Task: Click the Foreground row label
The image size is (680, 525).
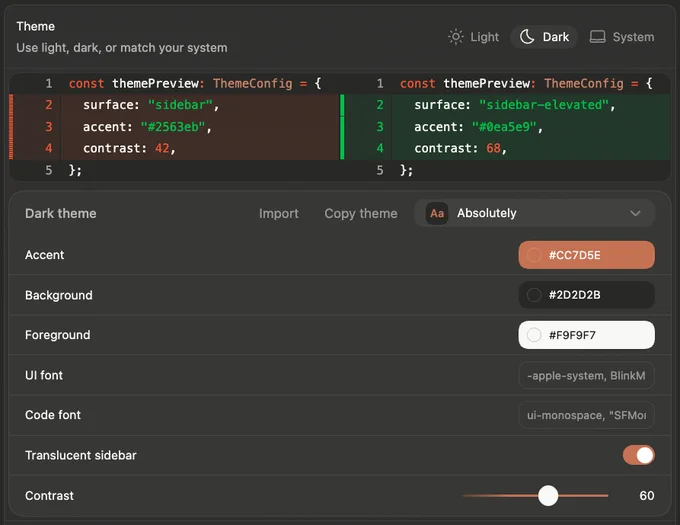Action: [x=58, y=335]
